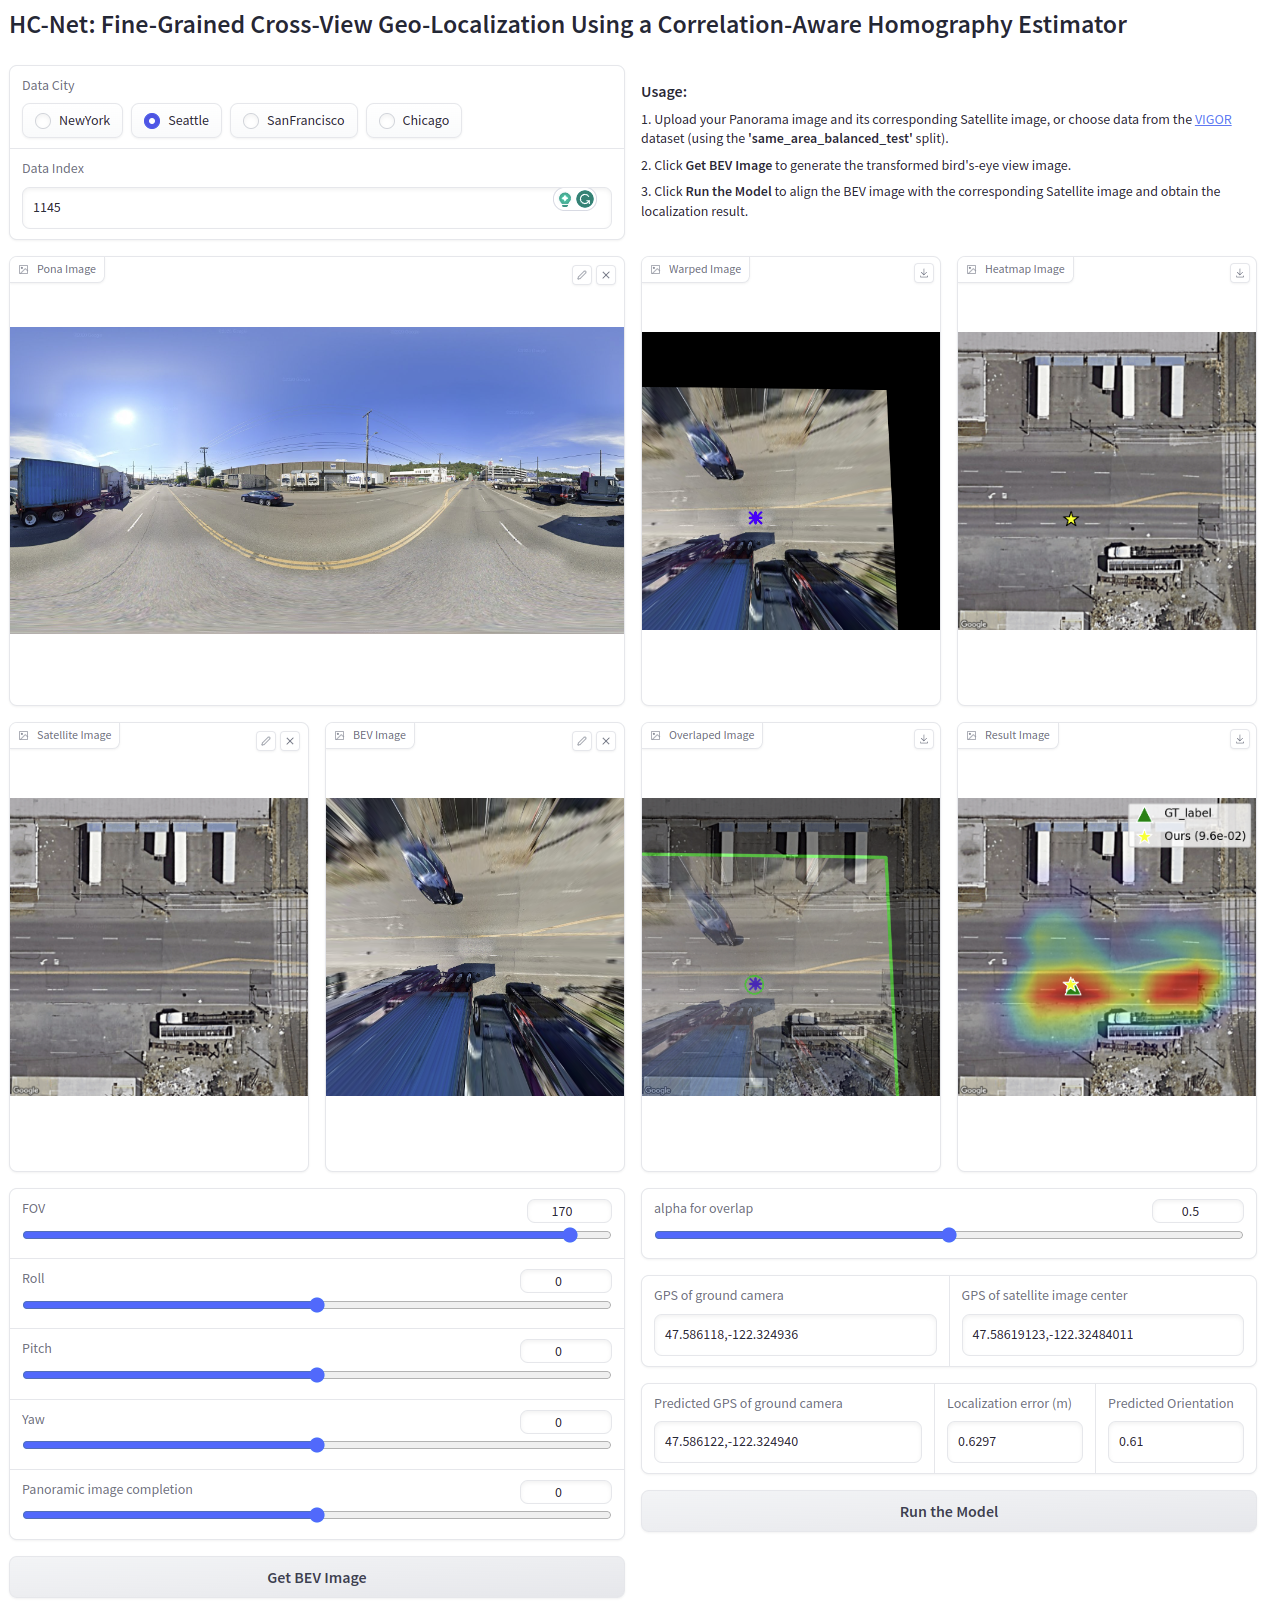Adjust the alpha for overlap slider
This screenshot has width=1264, height=1614.
949,1235
